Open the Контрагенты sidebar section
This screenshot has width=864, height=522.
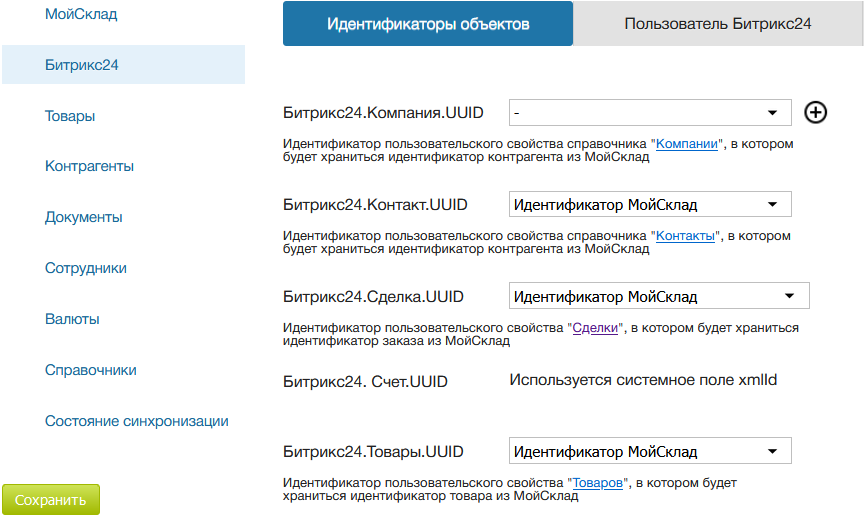click(x=89, y=166)
